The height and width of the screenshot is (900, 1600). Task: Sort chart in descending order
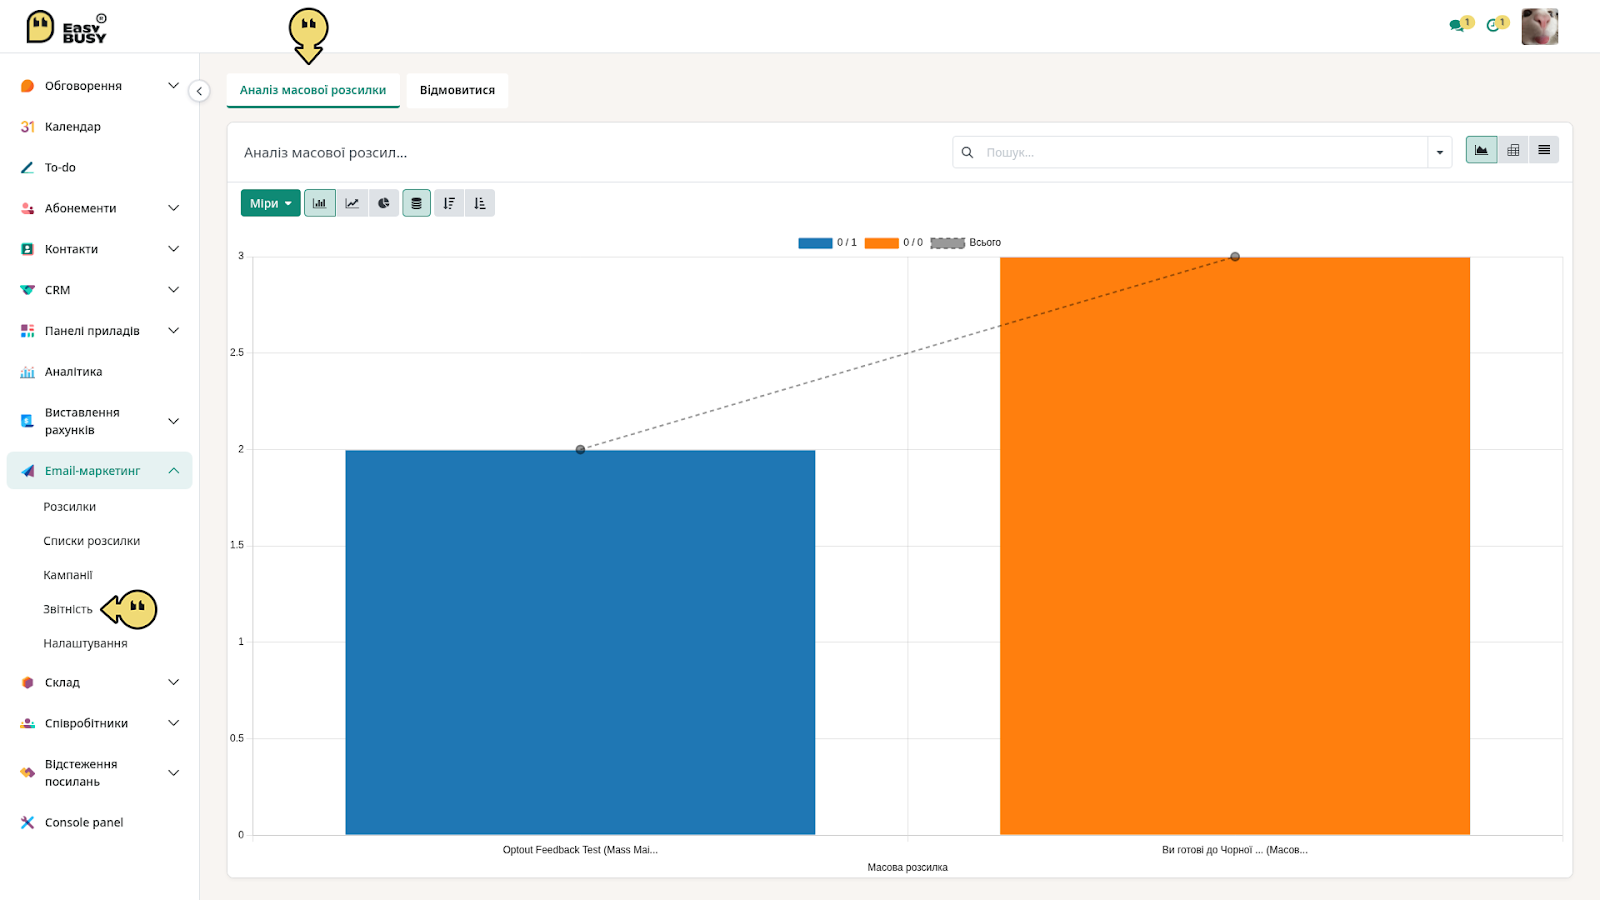(449, 203)
